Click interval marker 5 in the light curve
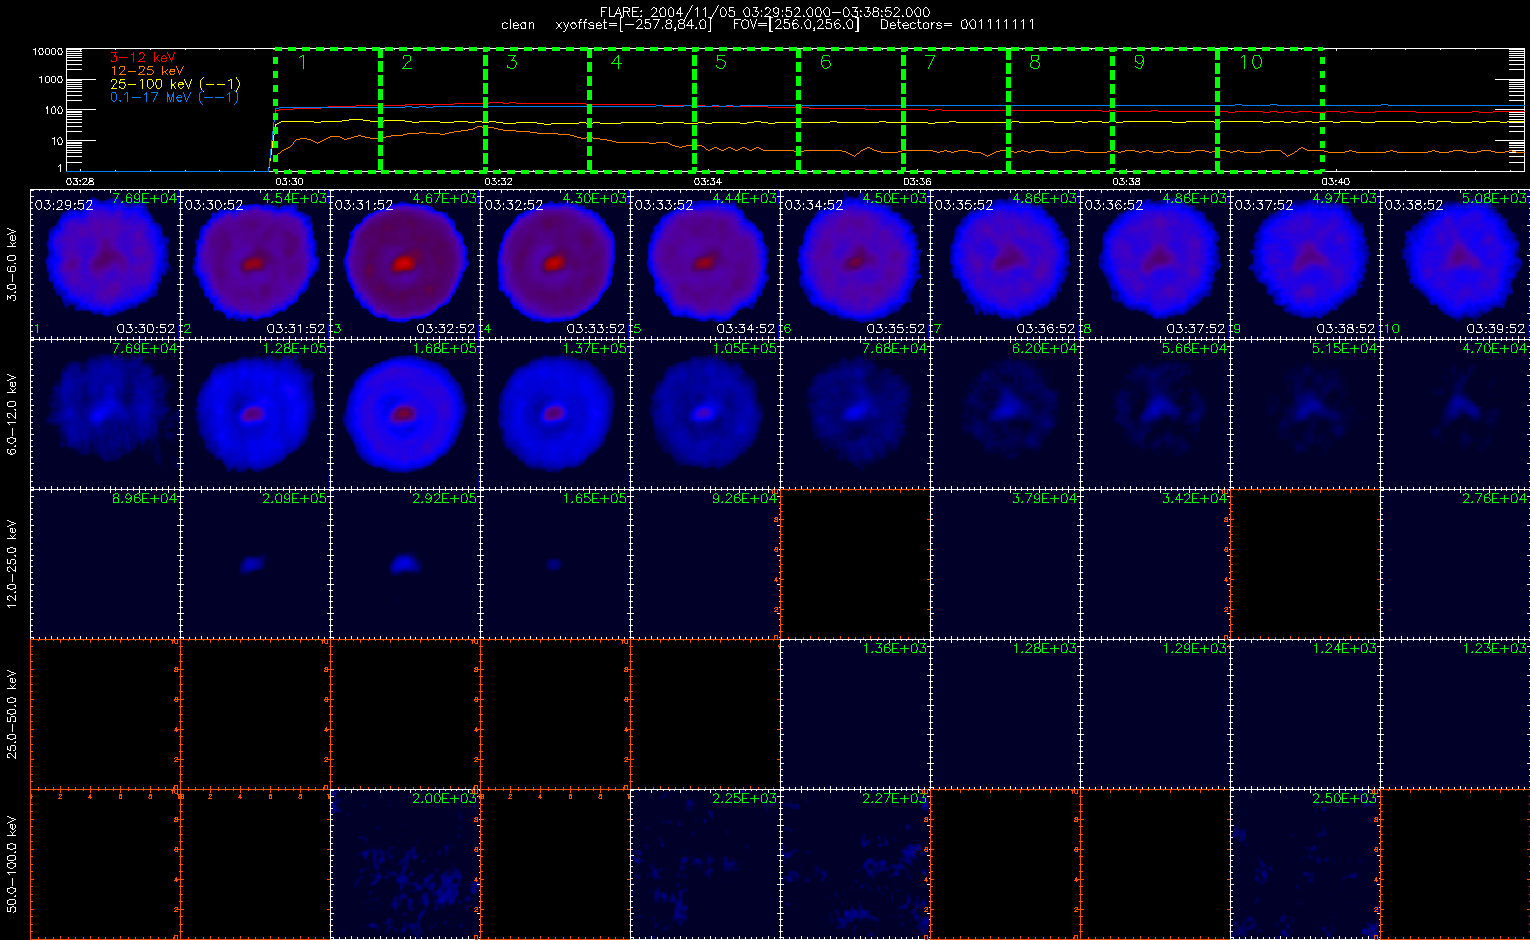This screenshot has height=940, width=1530. (721, 62)
